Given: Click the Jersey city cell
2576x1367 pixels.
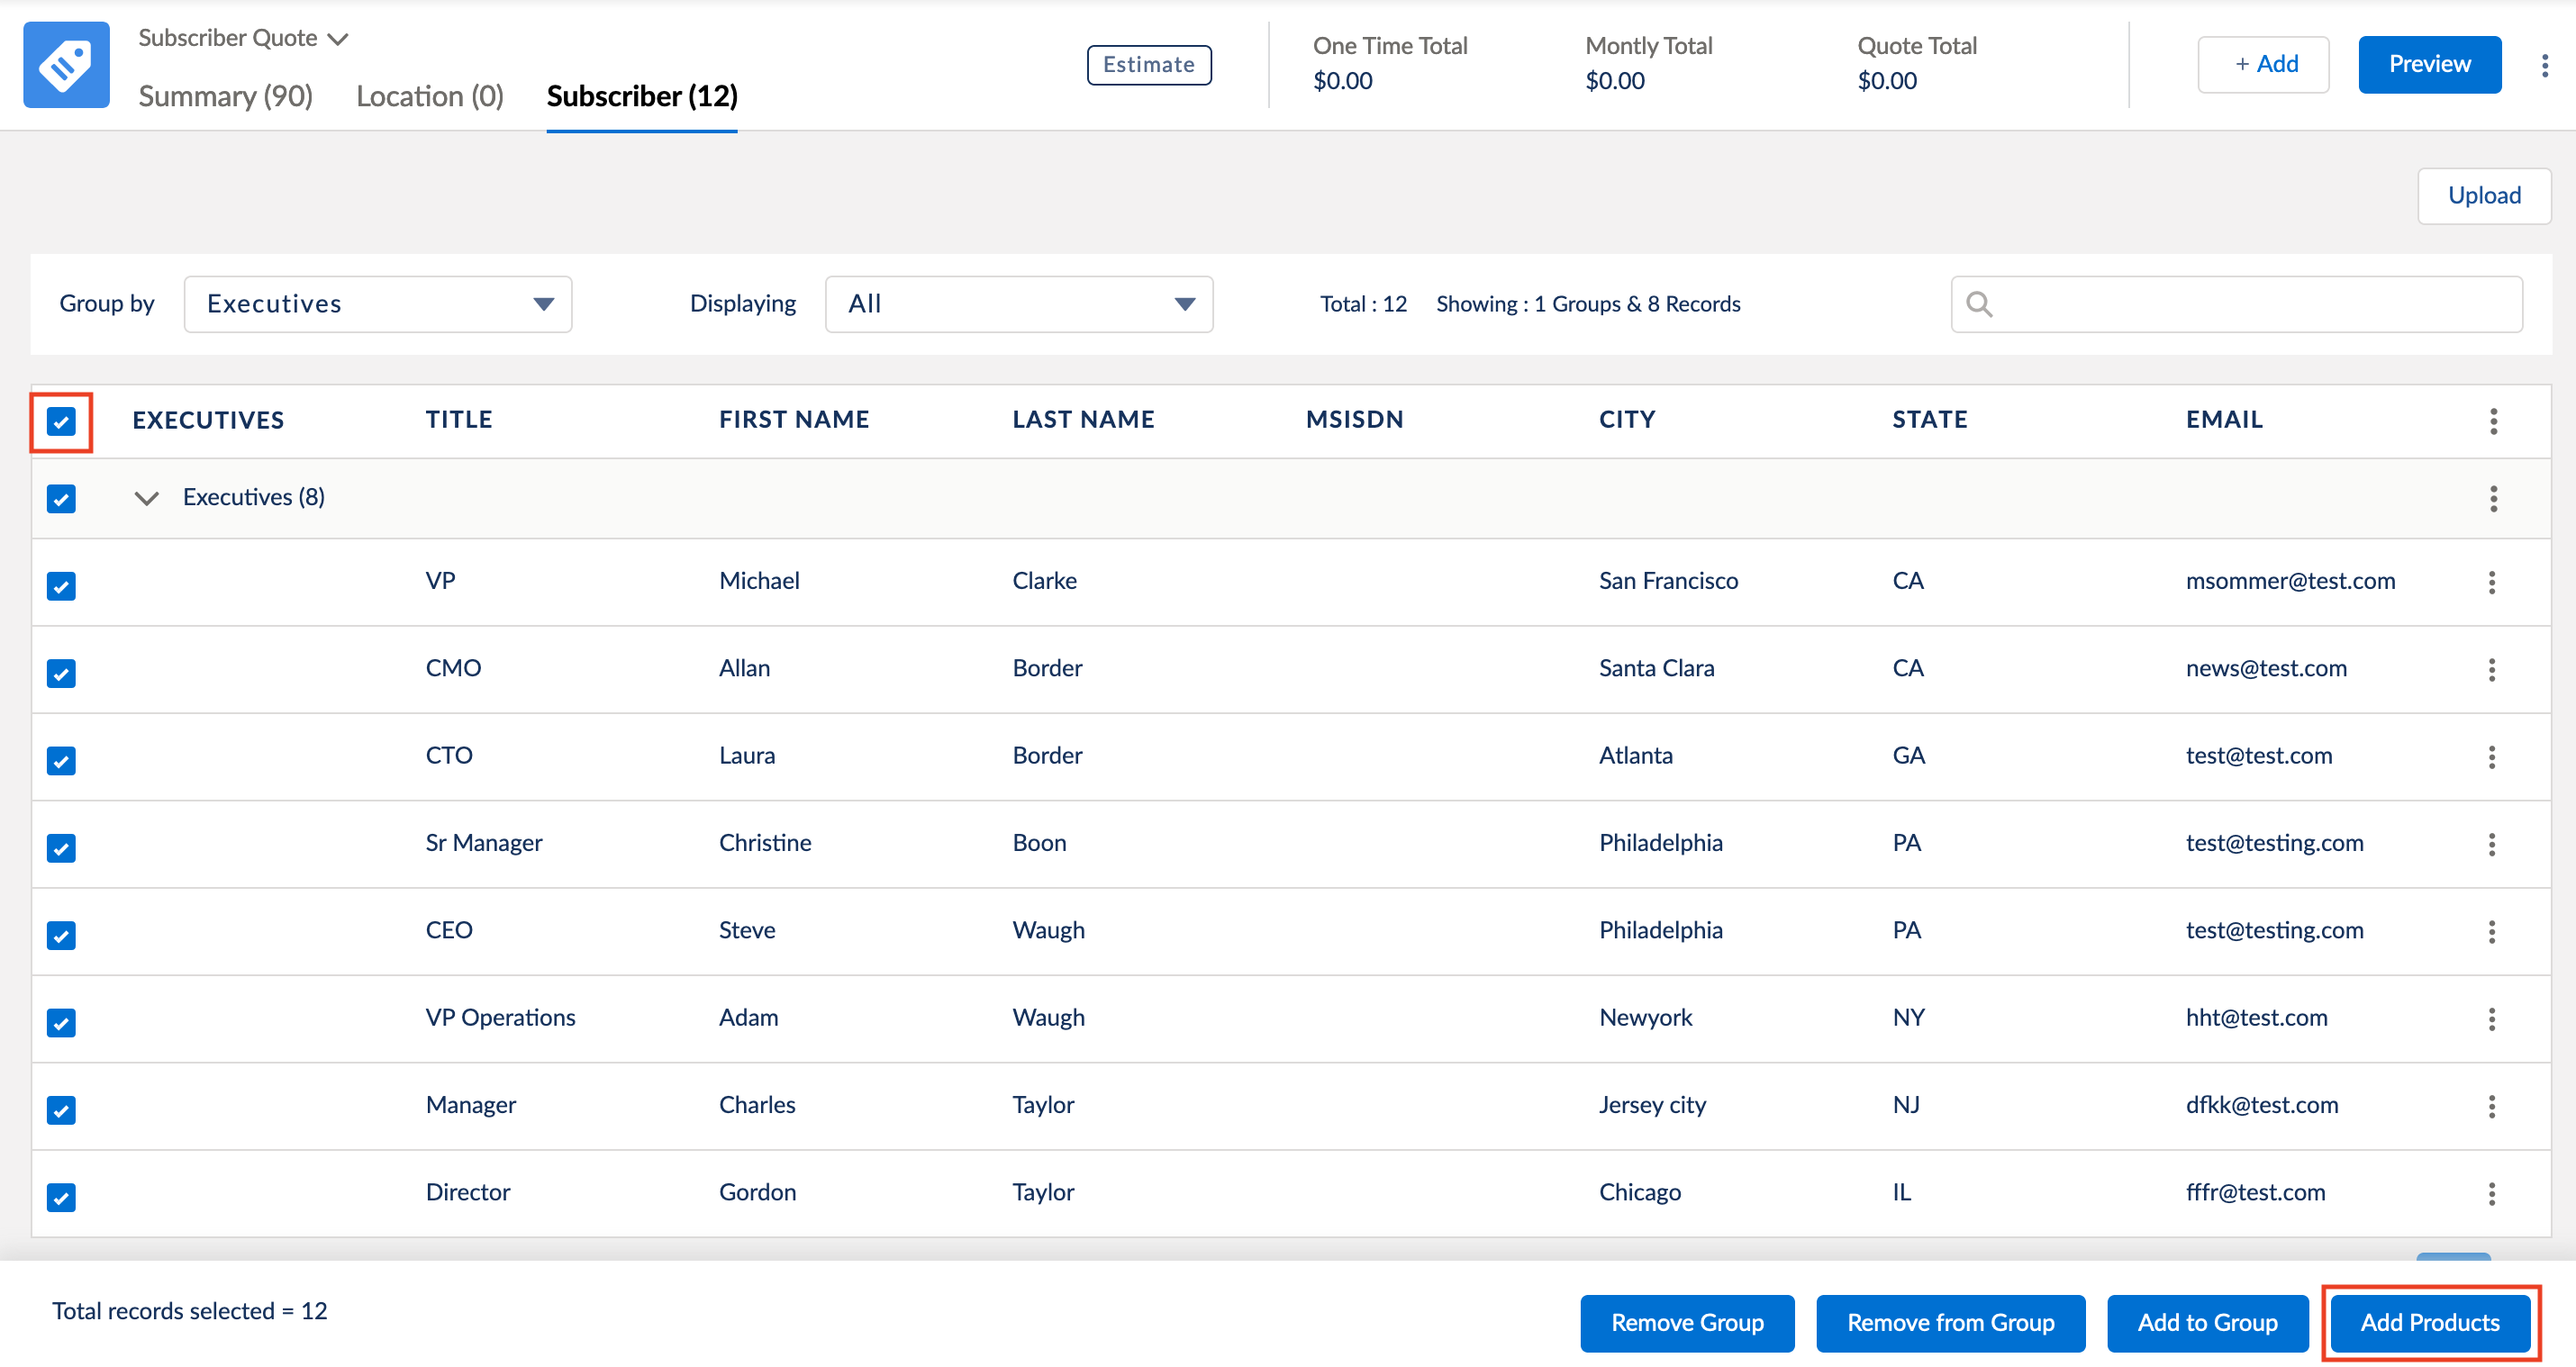Looking at the screenshot, I should pyautogui.click(x=1652, y=1105).
